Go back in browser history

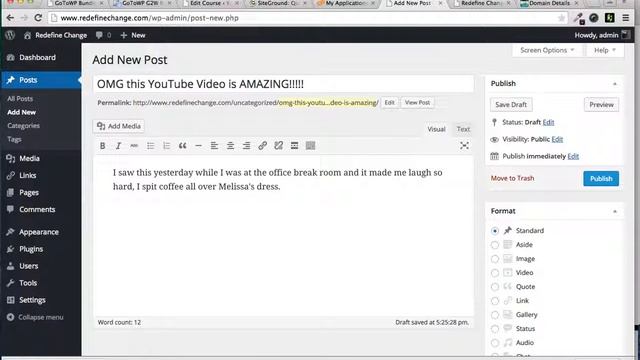pos(10,18)
